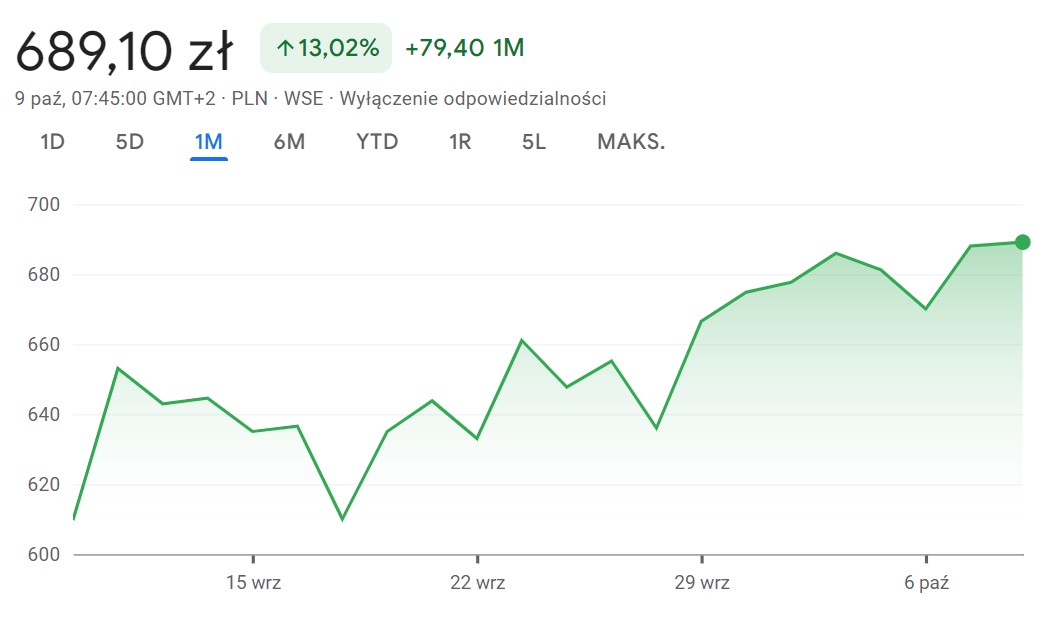Screen dimensions: 1047x630
Task: Click the 29 wrz date label
Action: point(701,583)
